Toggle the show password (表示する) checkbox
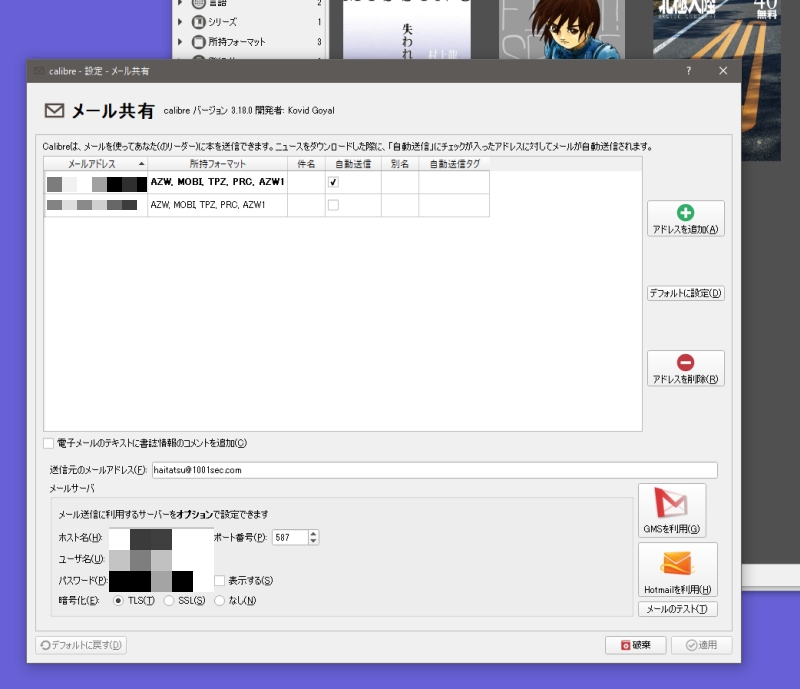Screen dimensions: 800x689 [219, 581]
